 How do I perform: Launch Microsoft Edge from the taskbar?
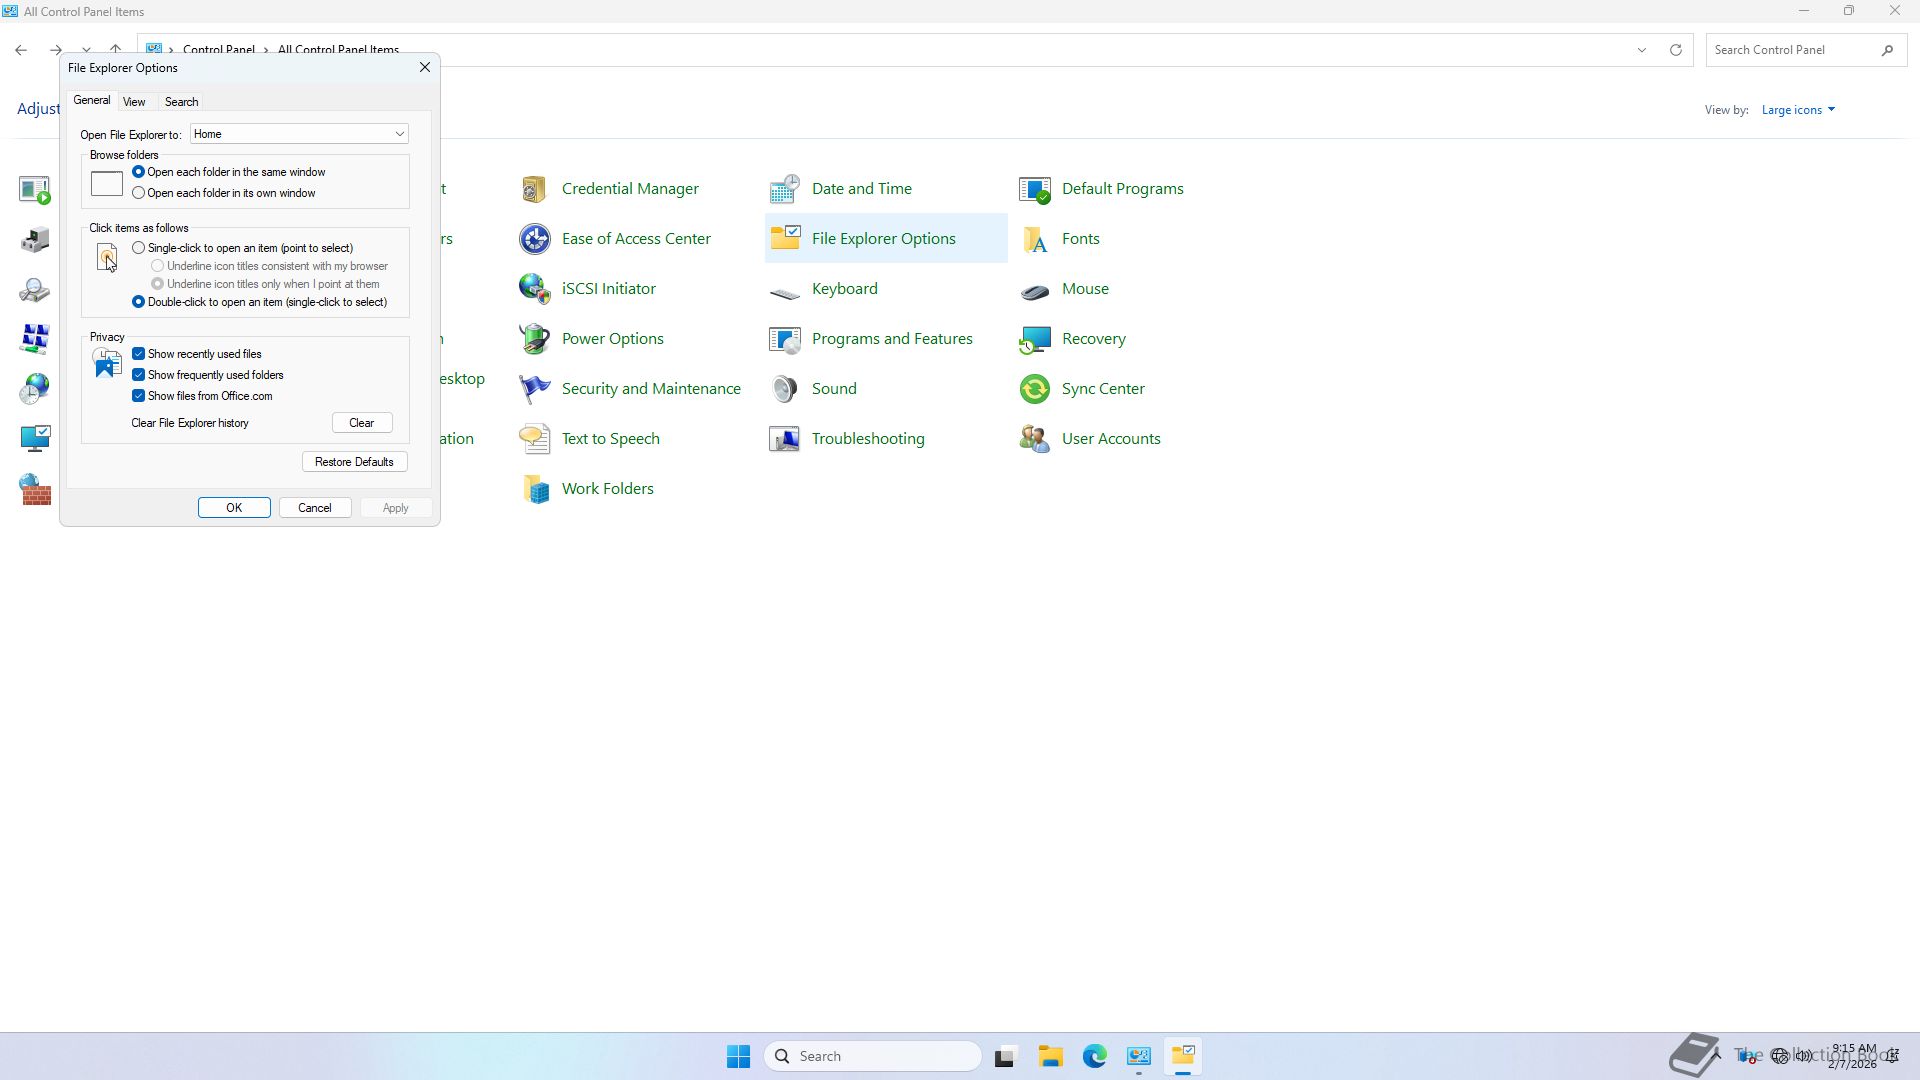1094,1056
